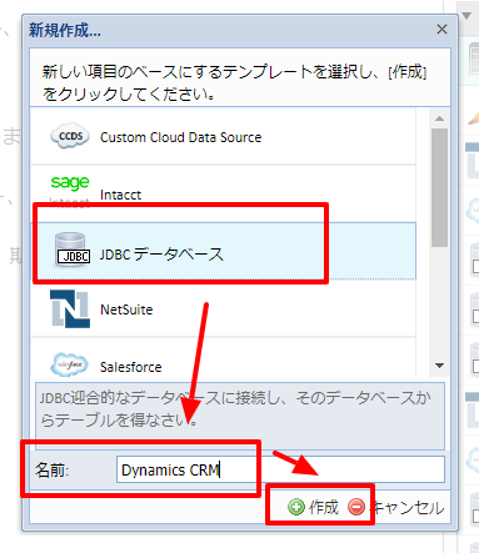Select the Salesforce template
Viewport: 480px width, 554px height.
tap(223, 358)
